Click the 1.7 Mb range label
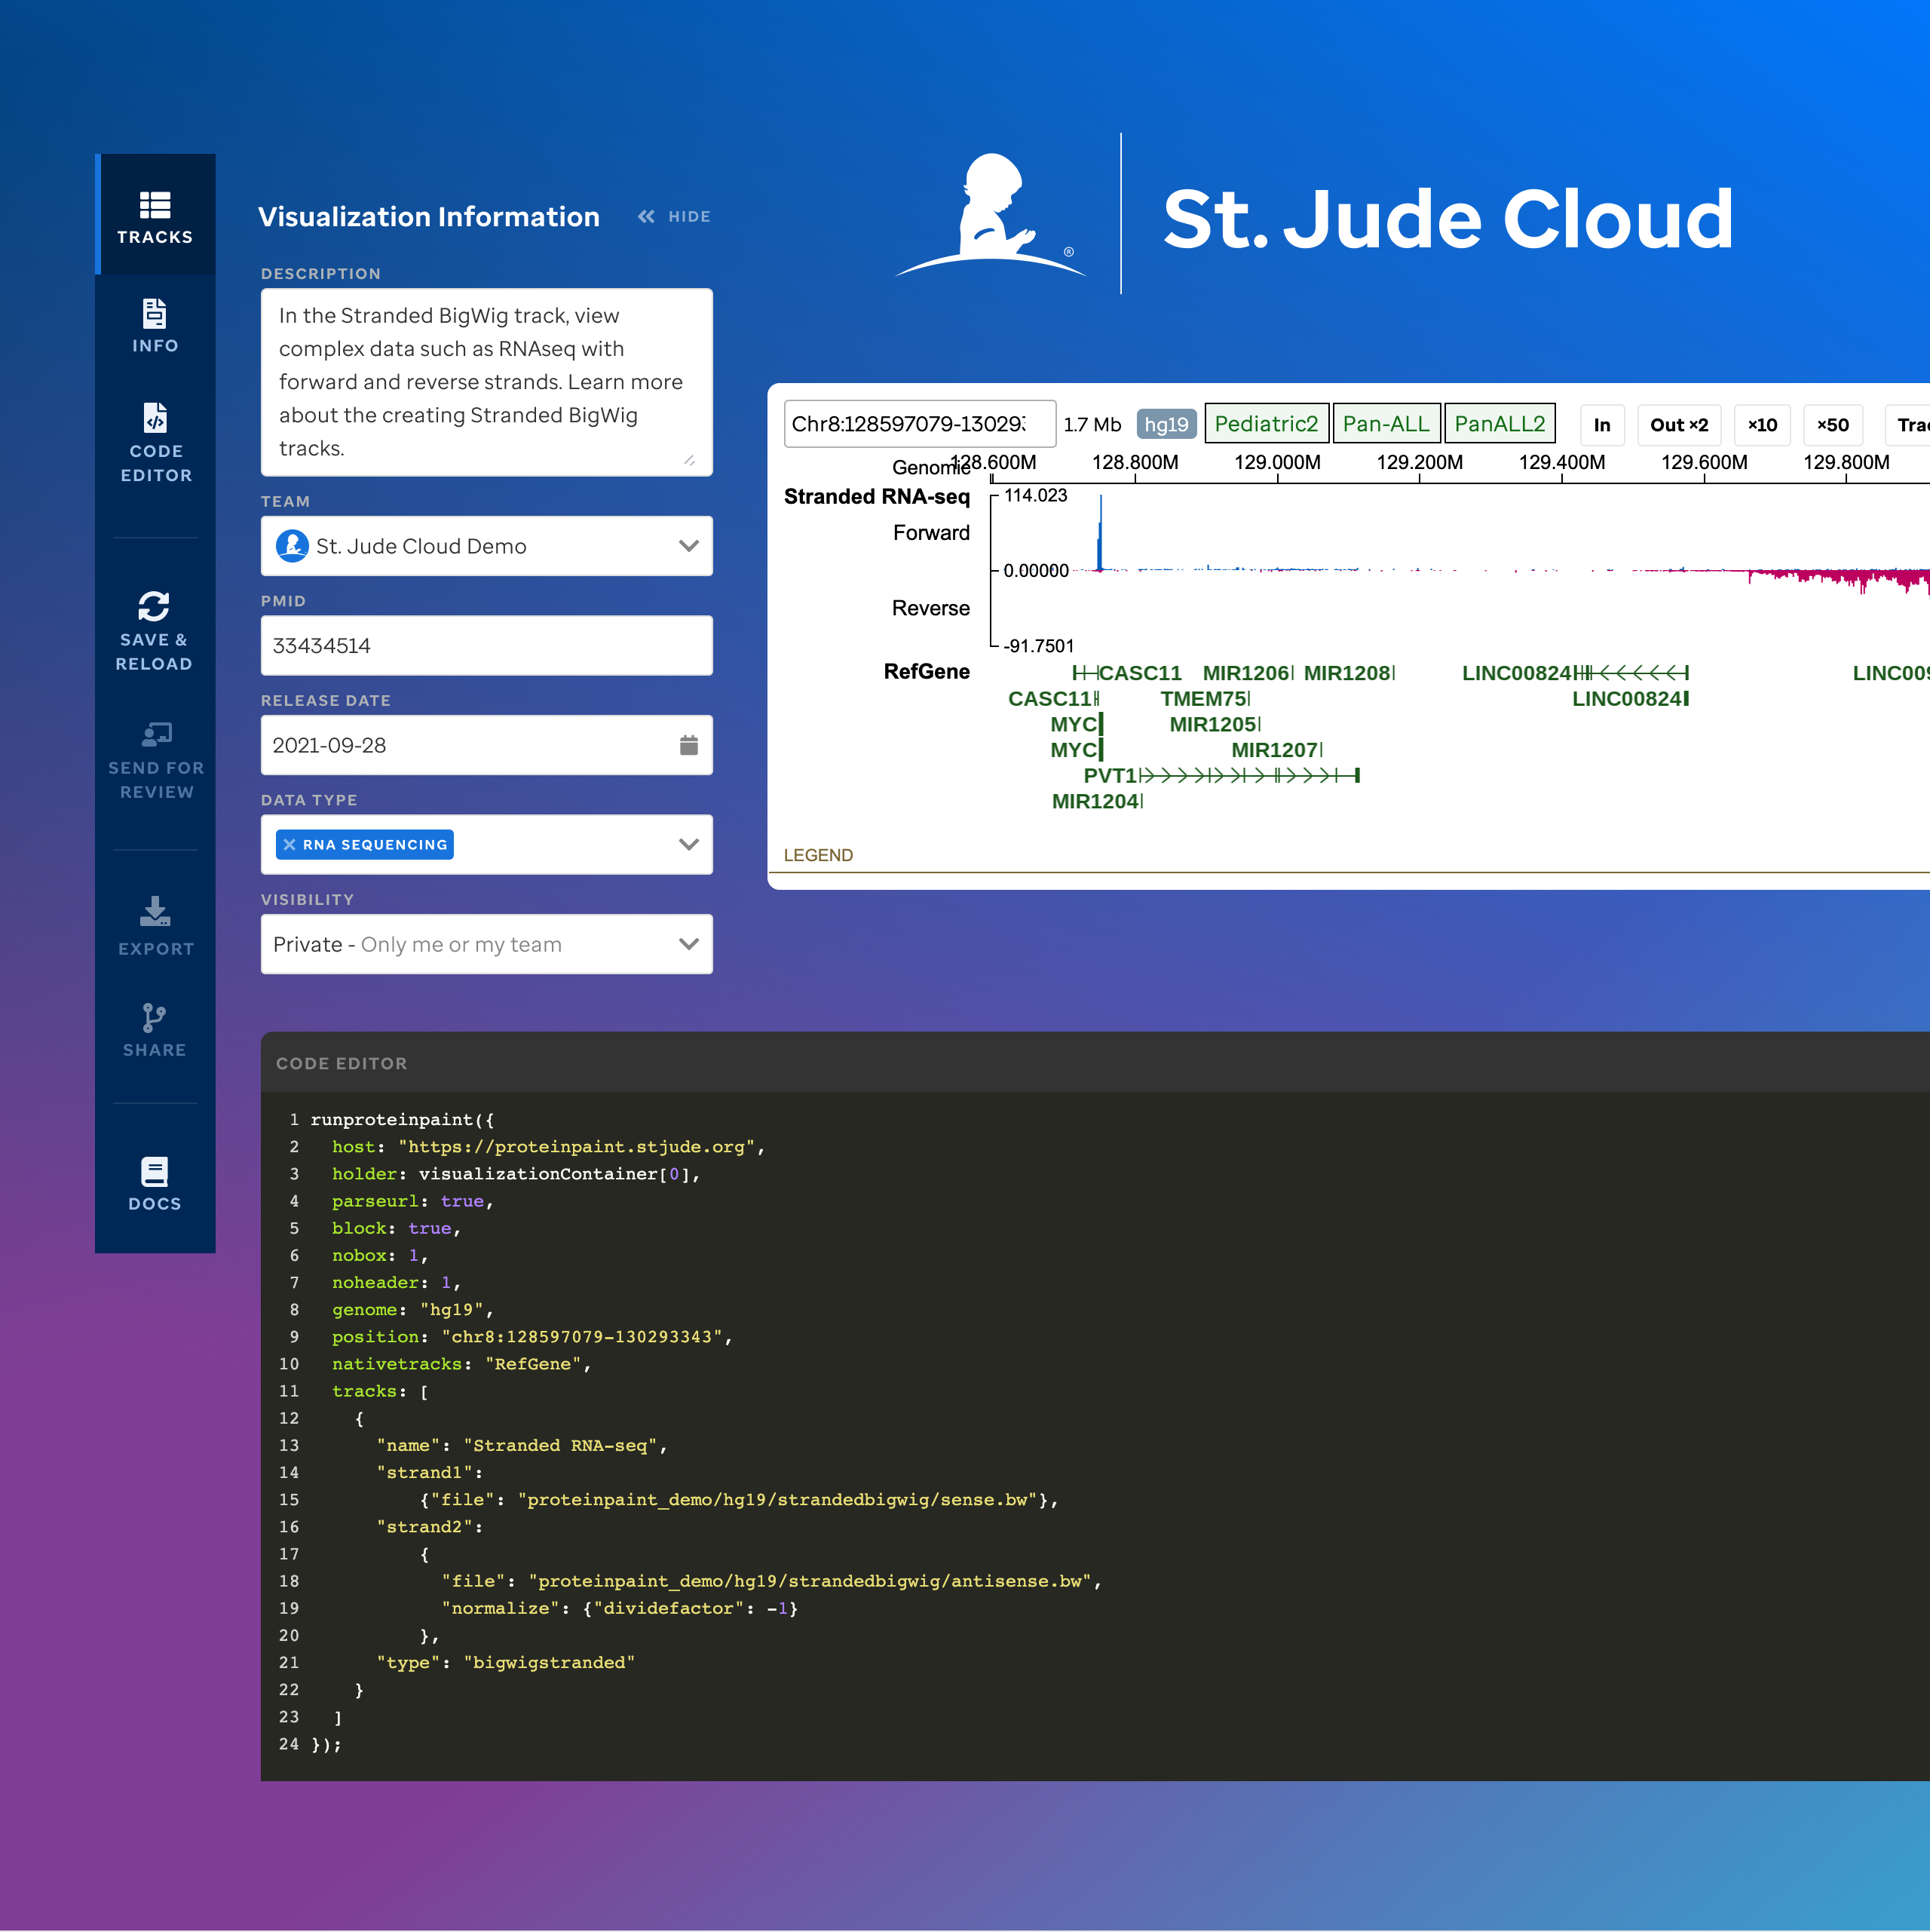Screen dimensions: 1930x1932 pos(1092,425)
